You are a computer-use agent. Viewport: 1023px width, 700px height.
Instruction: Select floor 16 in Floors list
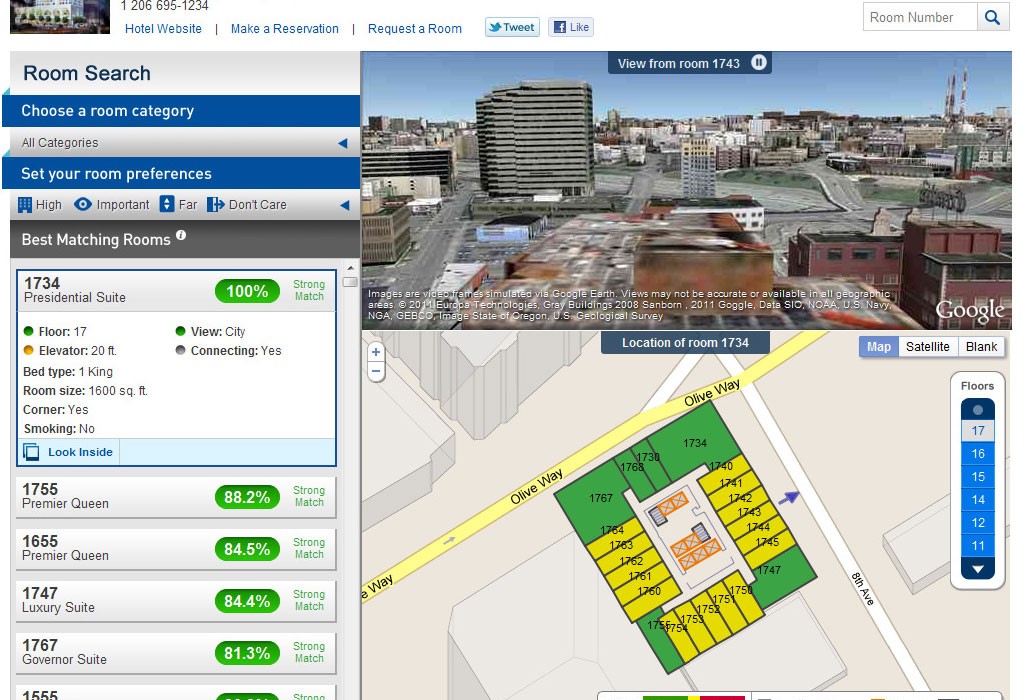(978, 454)
